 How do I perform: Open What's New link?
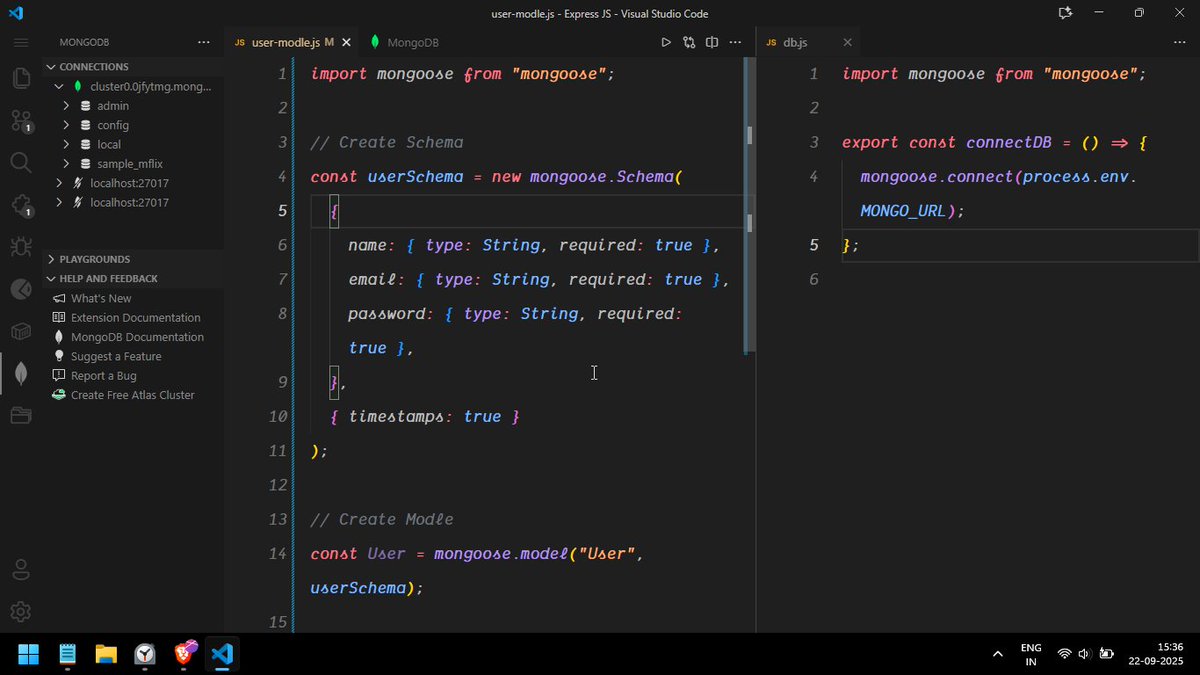pyautogui.click(x=101, y=298)
